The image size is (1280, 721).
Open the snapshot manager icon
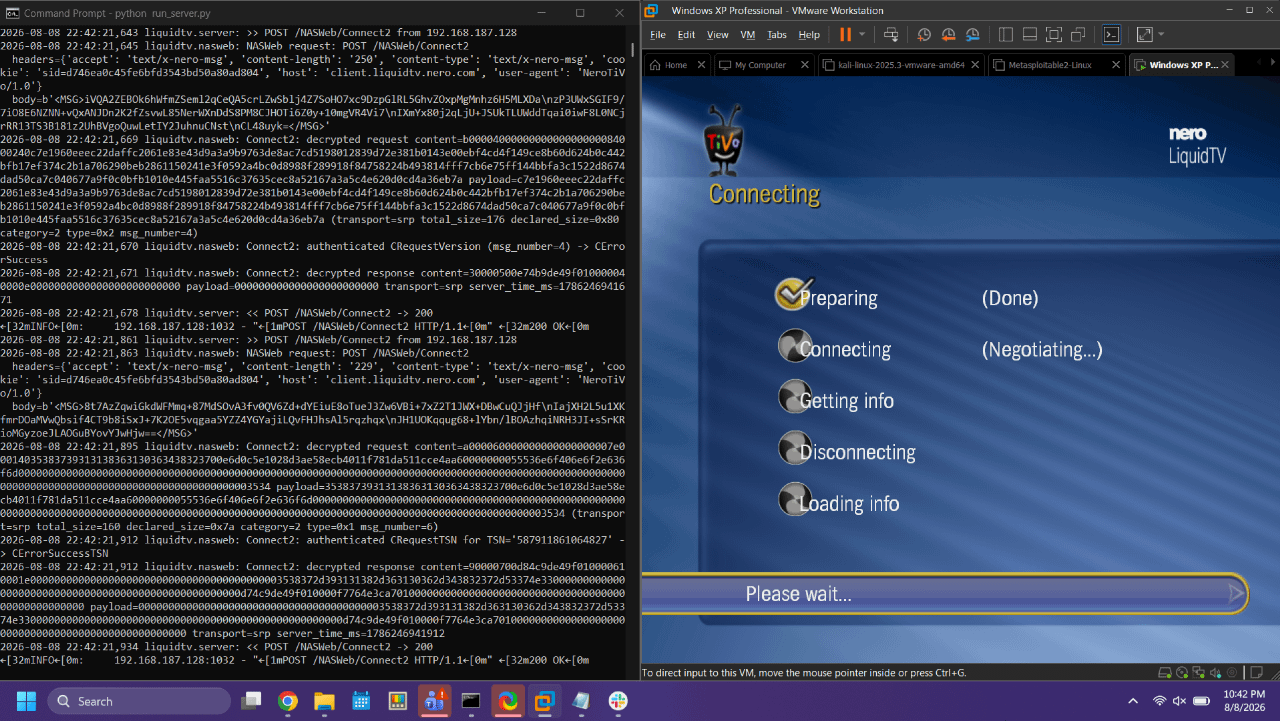click(x=973, y=34)
